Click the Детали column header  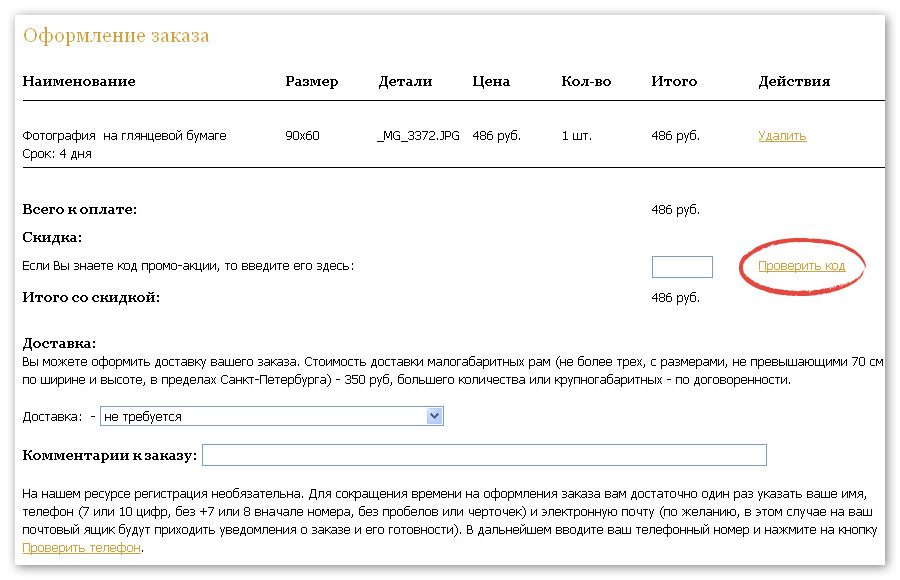click(405, 82)
